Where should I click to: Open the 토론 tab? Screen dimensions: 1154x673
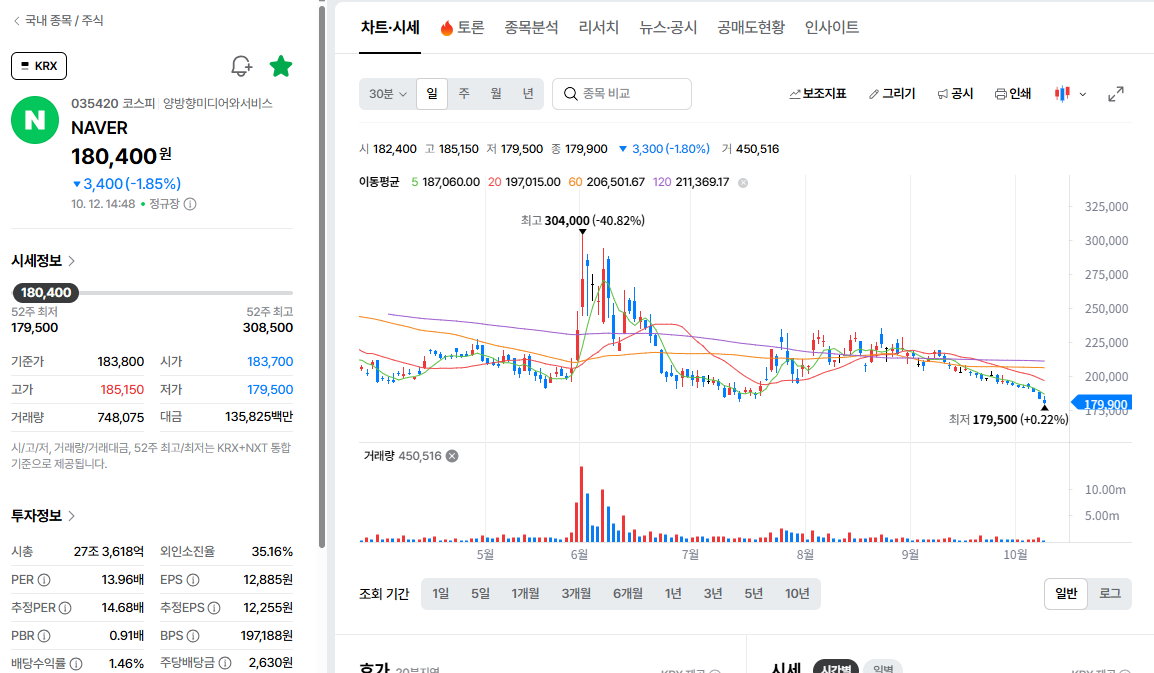tap(462, 28)
